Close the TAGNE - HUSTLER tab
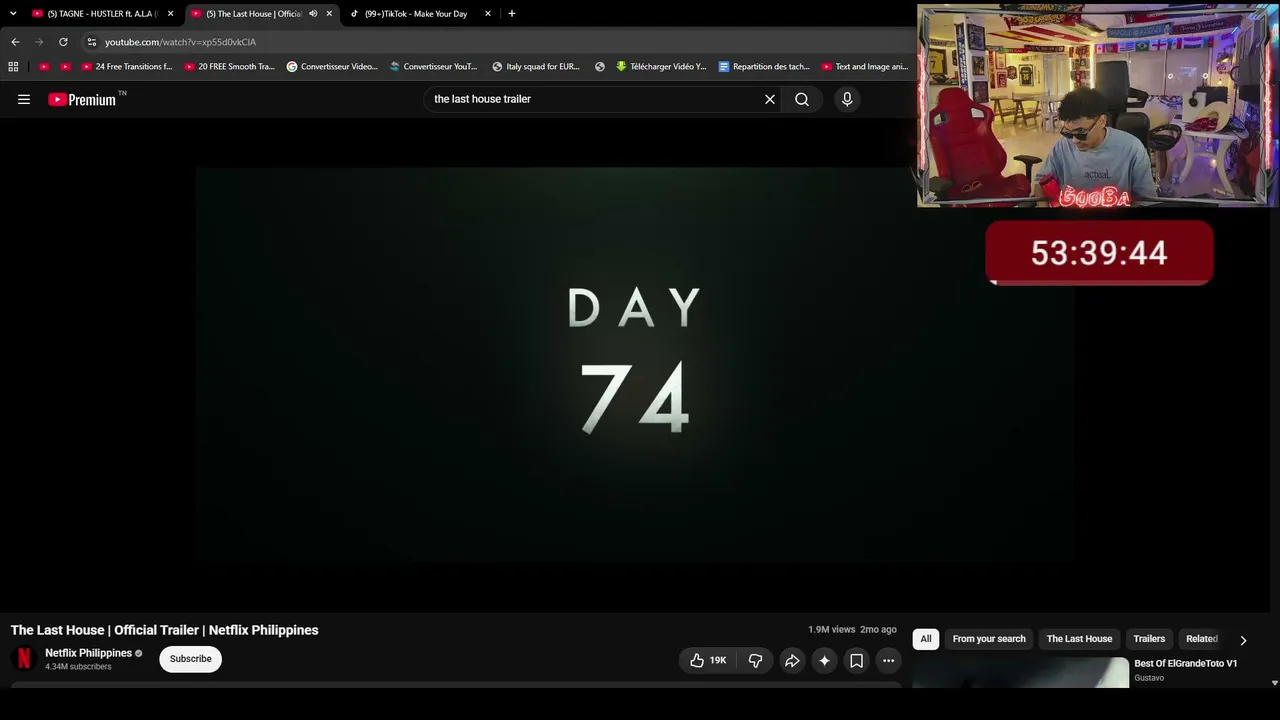Viewport: 1280px width, 720px height. (x=170, y=14)
